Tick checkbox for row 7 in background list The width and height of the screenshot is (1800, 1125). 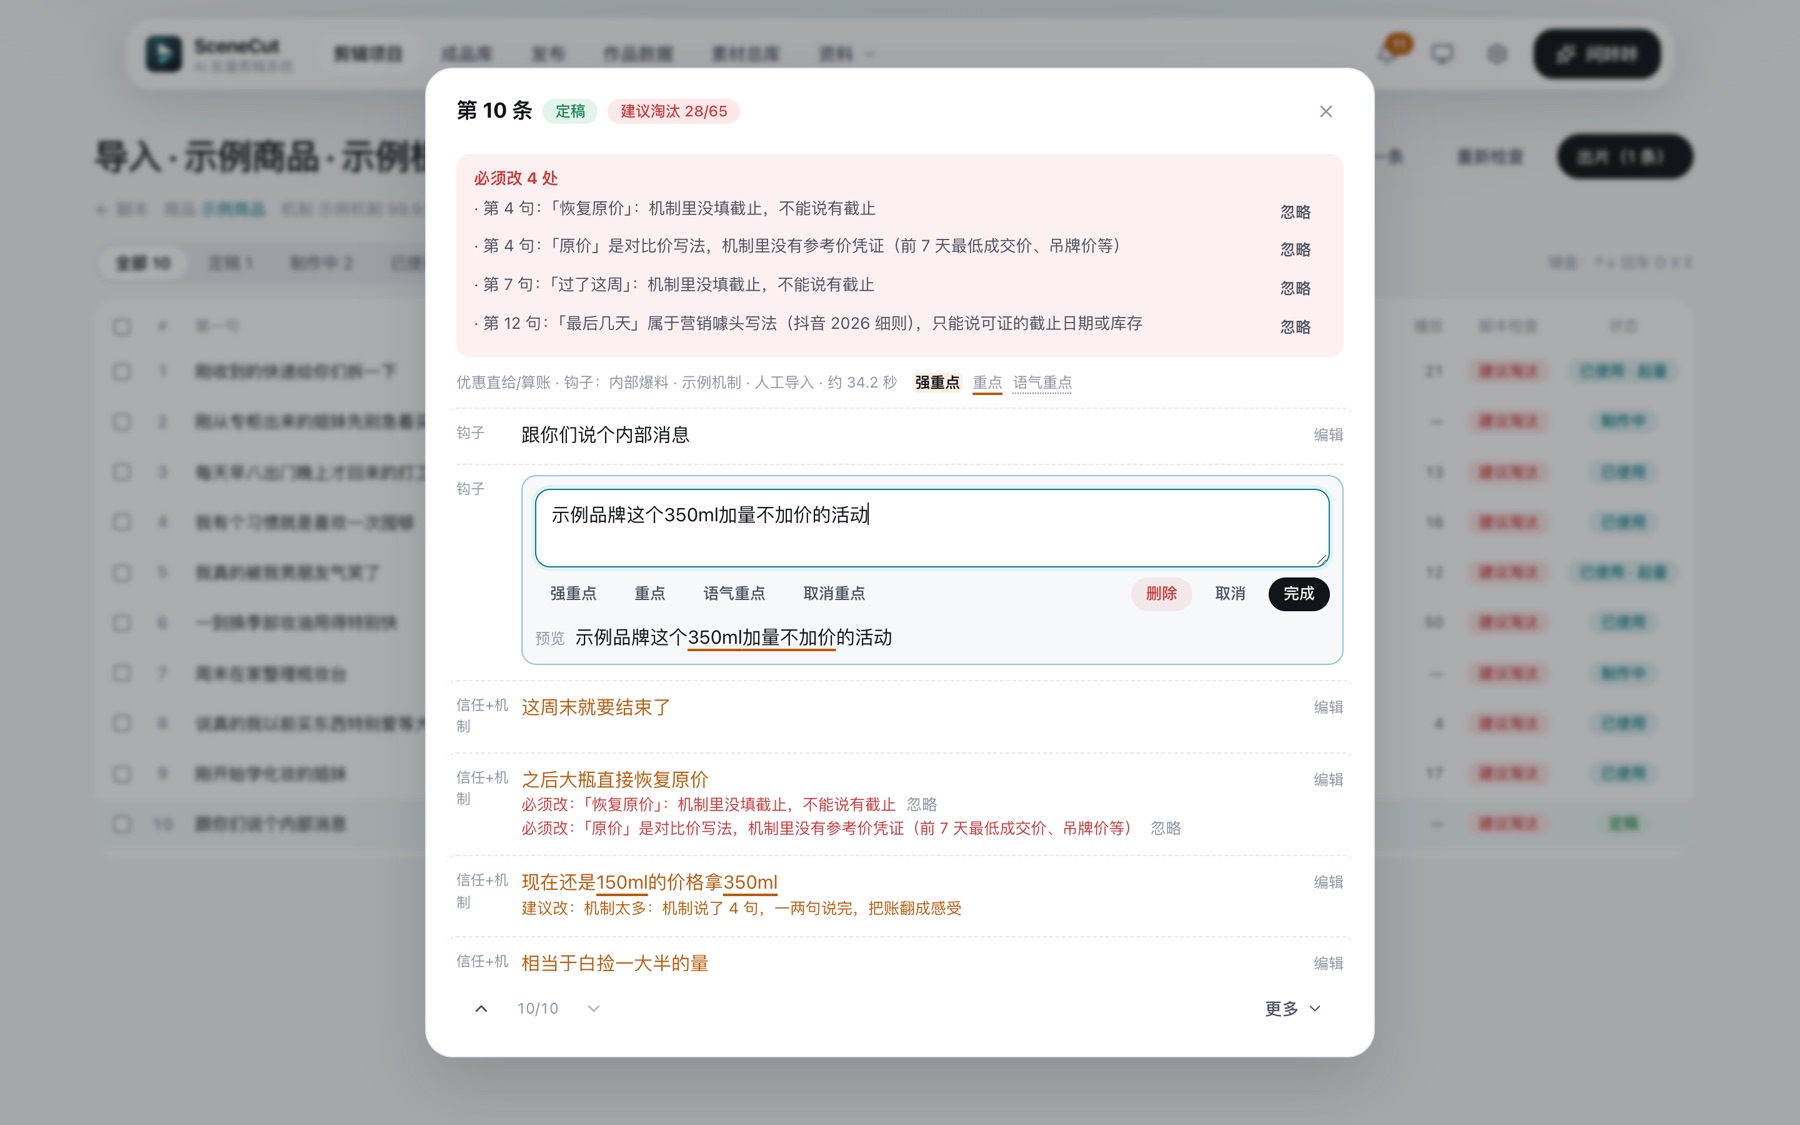[122, 673]
